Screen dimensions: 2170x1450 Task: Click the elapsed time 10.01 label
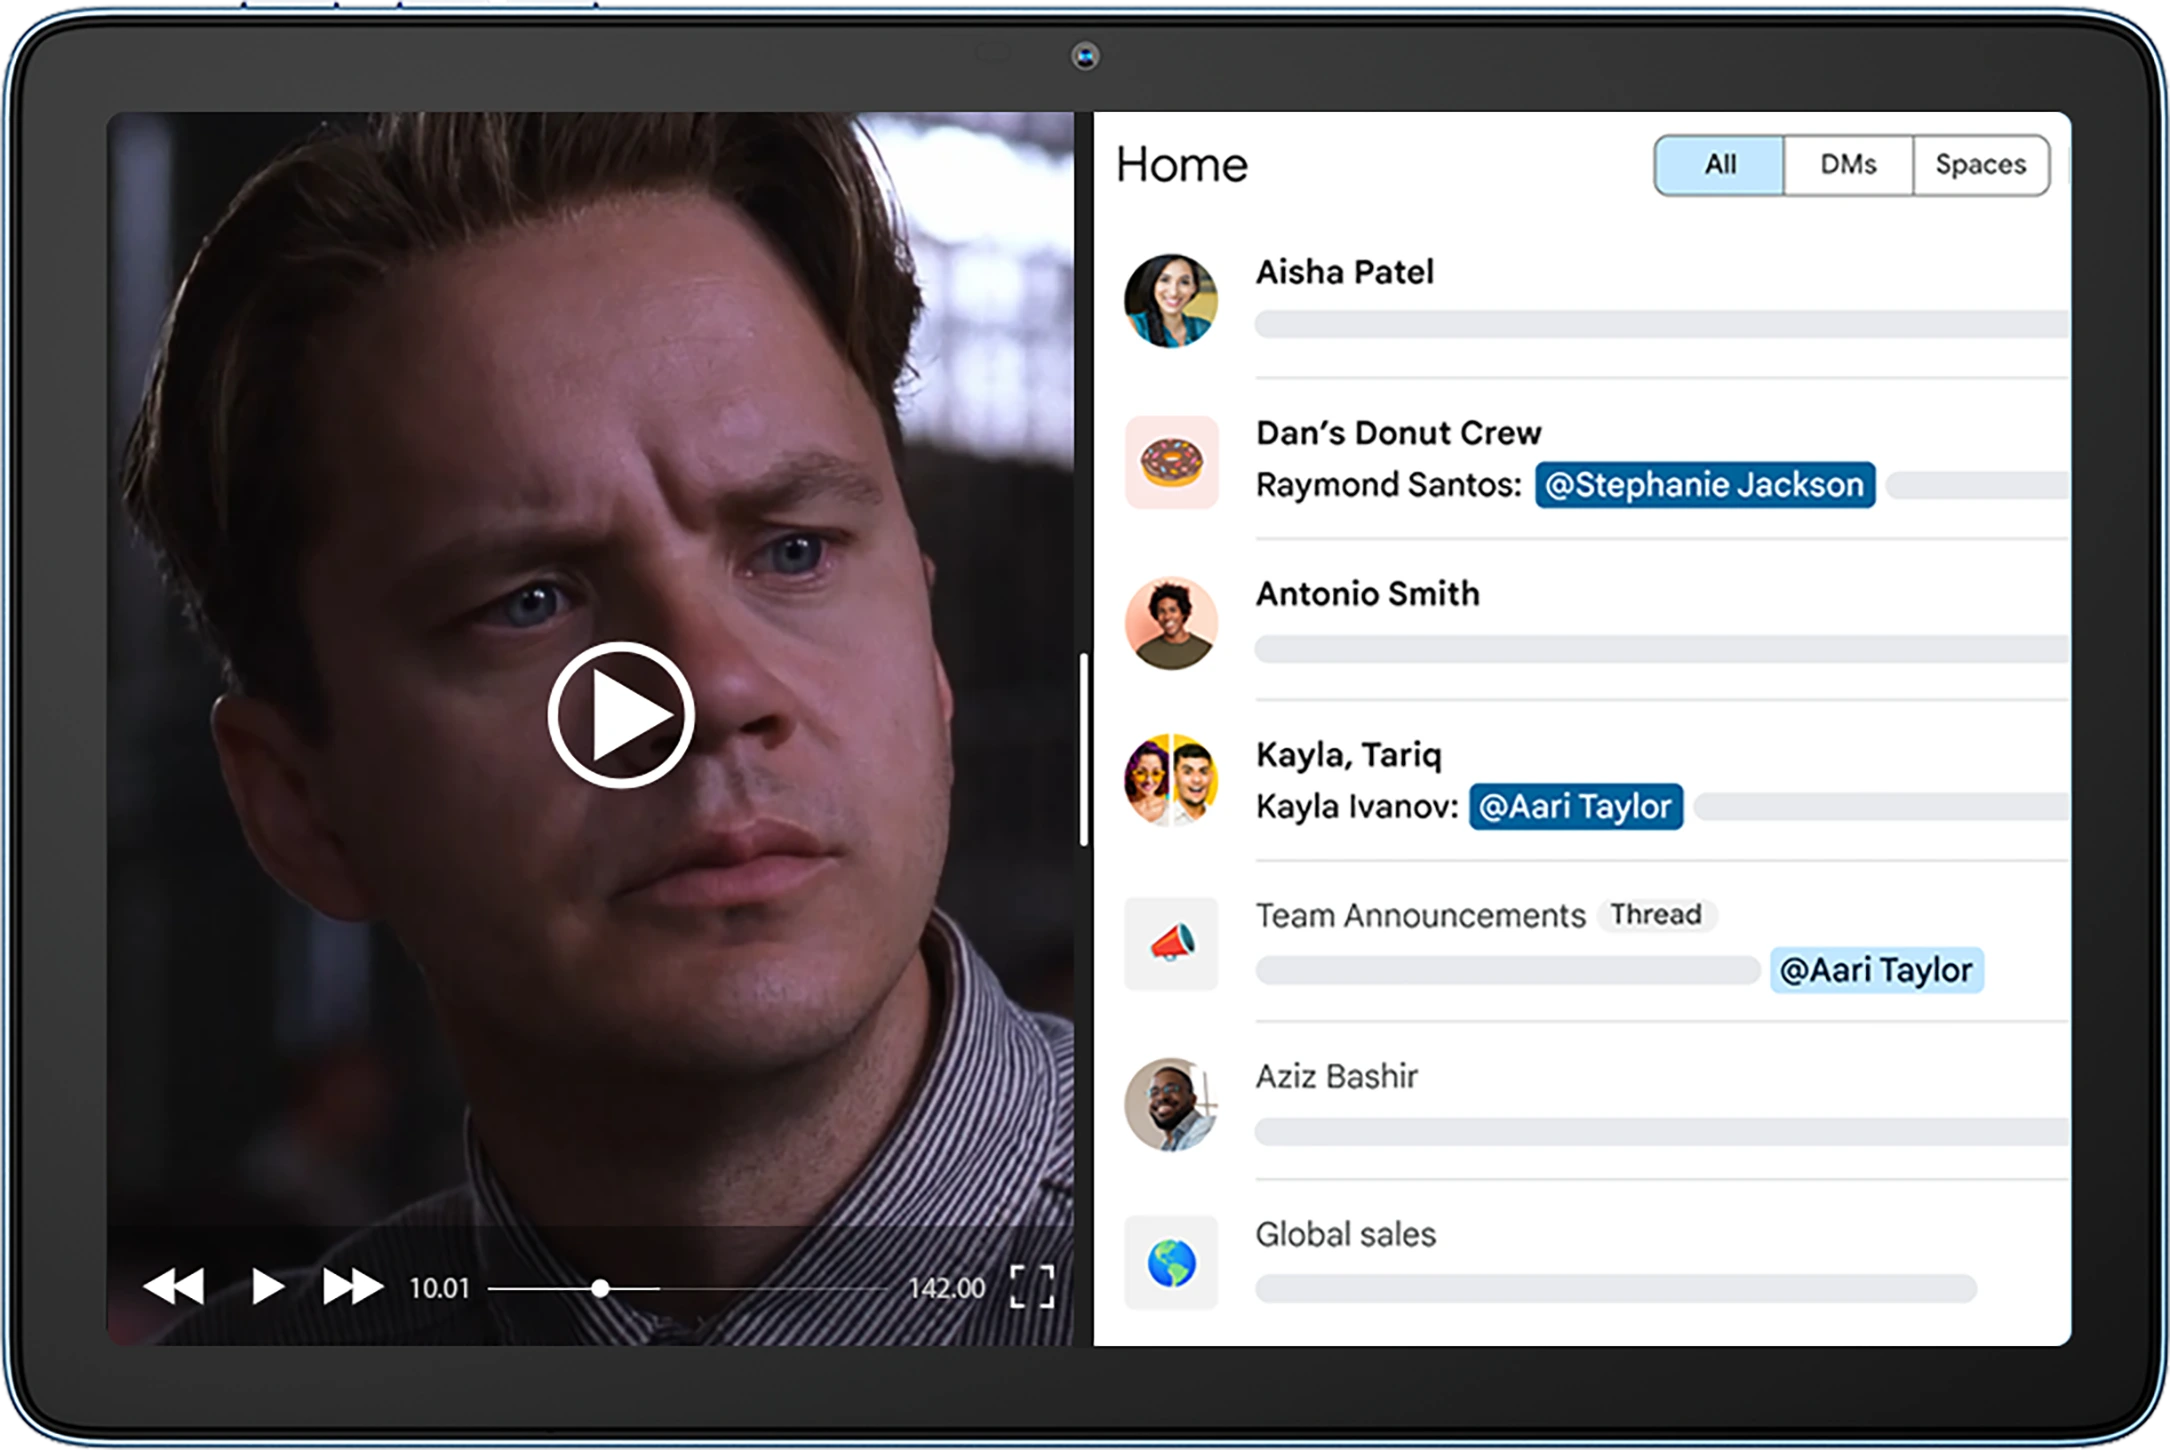[439, 1288]
